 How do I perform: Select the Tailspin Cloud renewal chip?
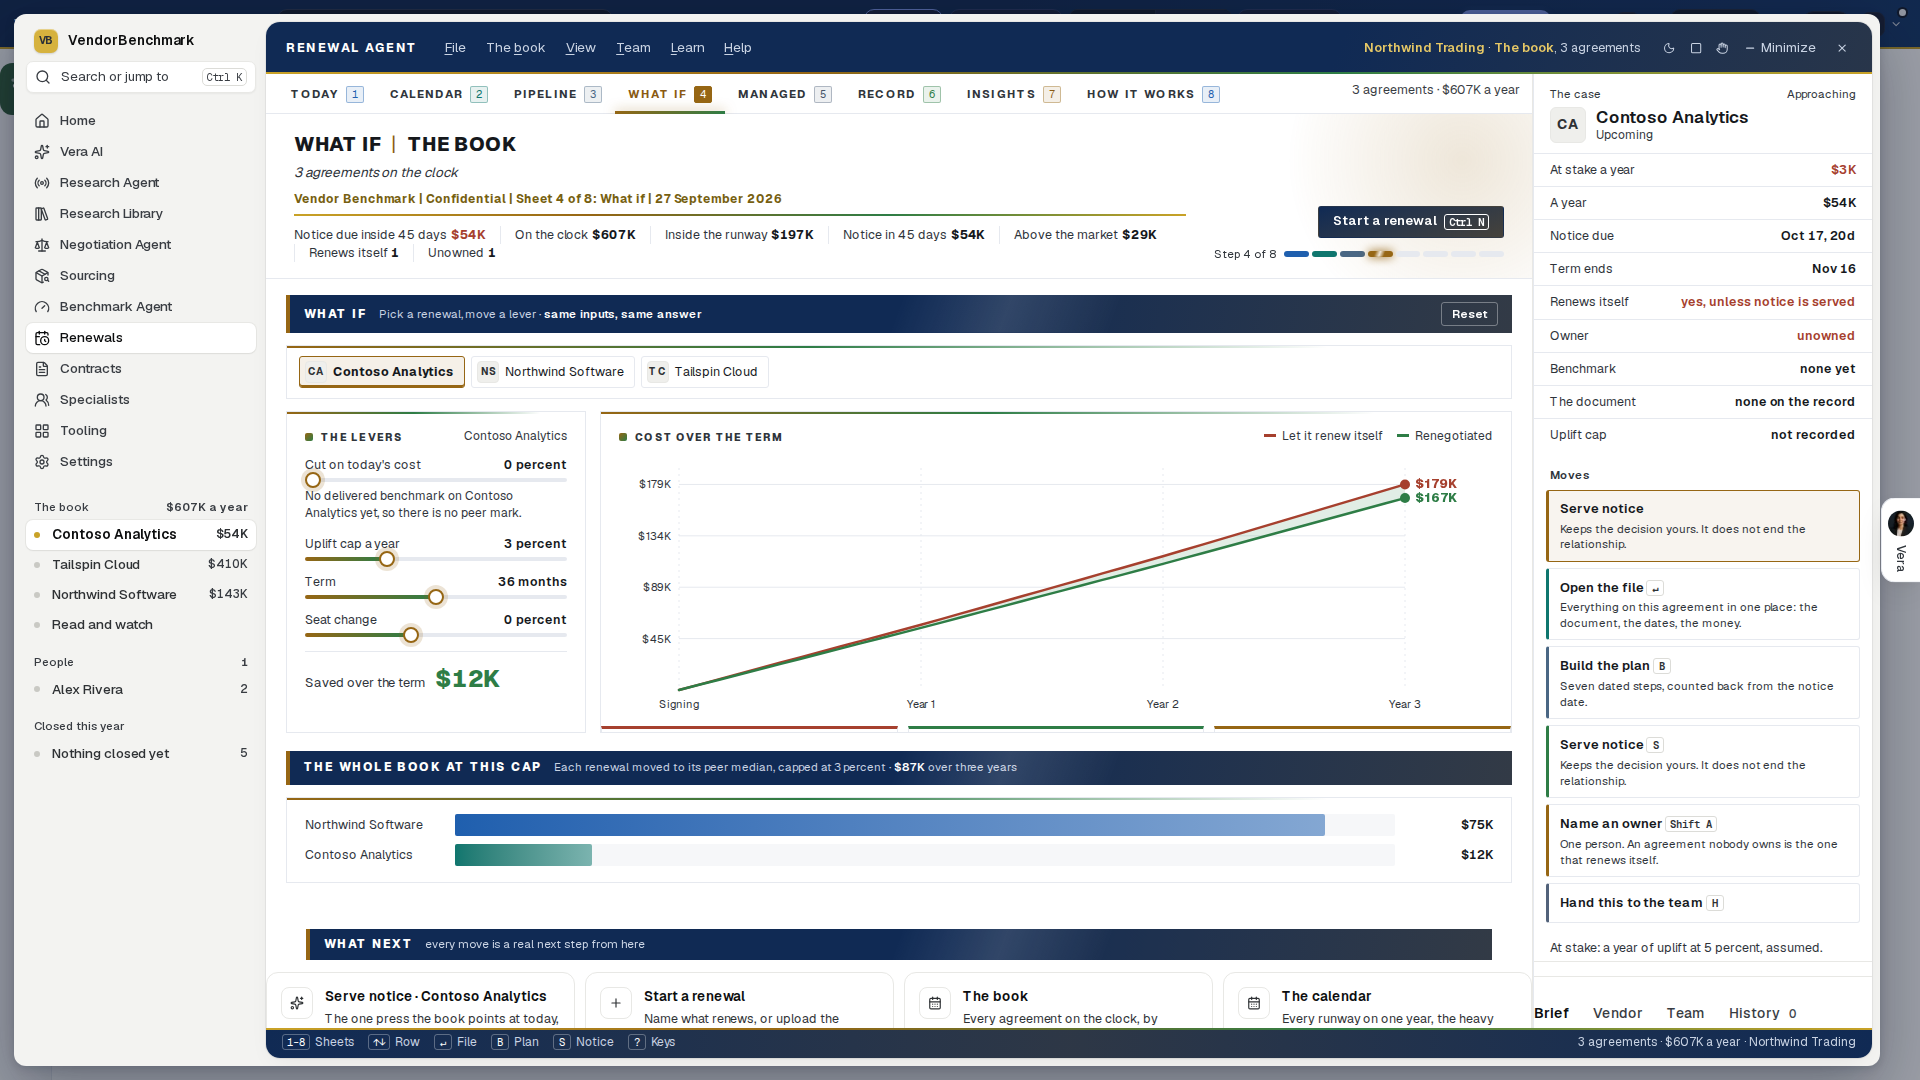point(705,372)
